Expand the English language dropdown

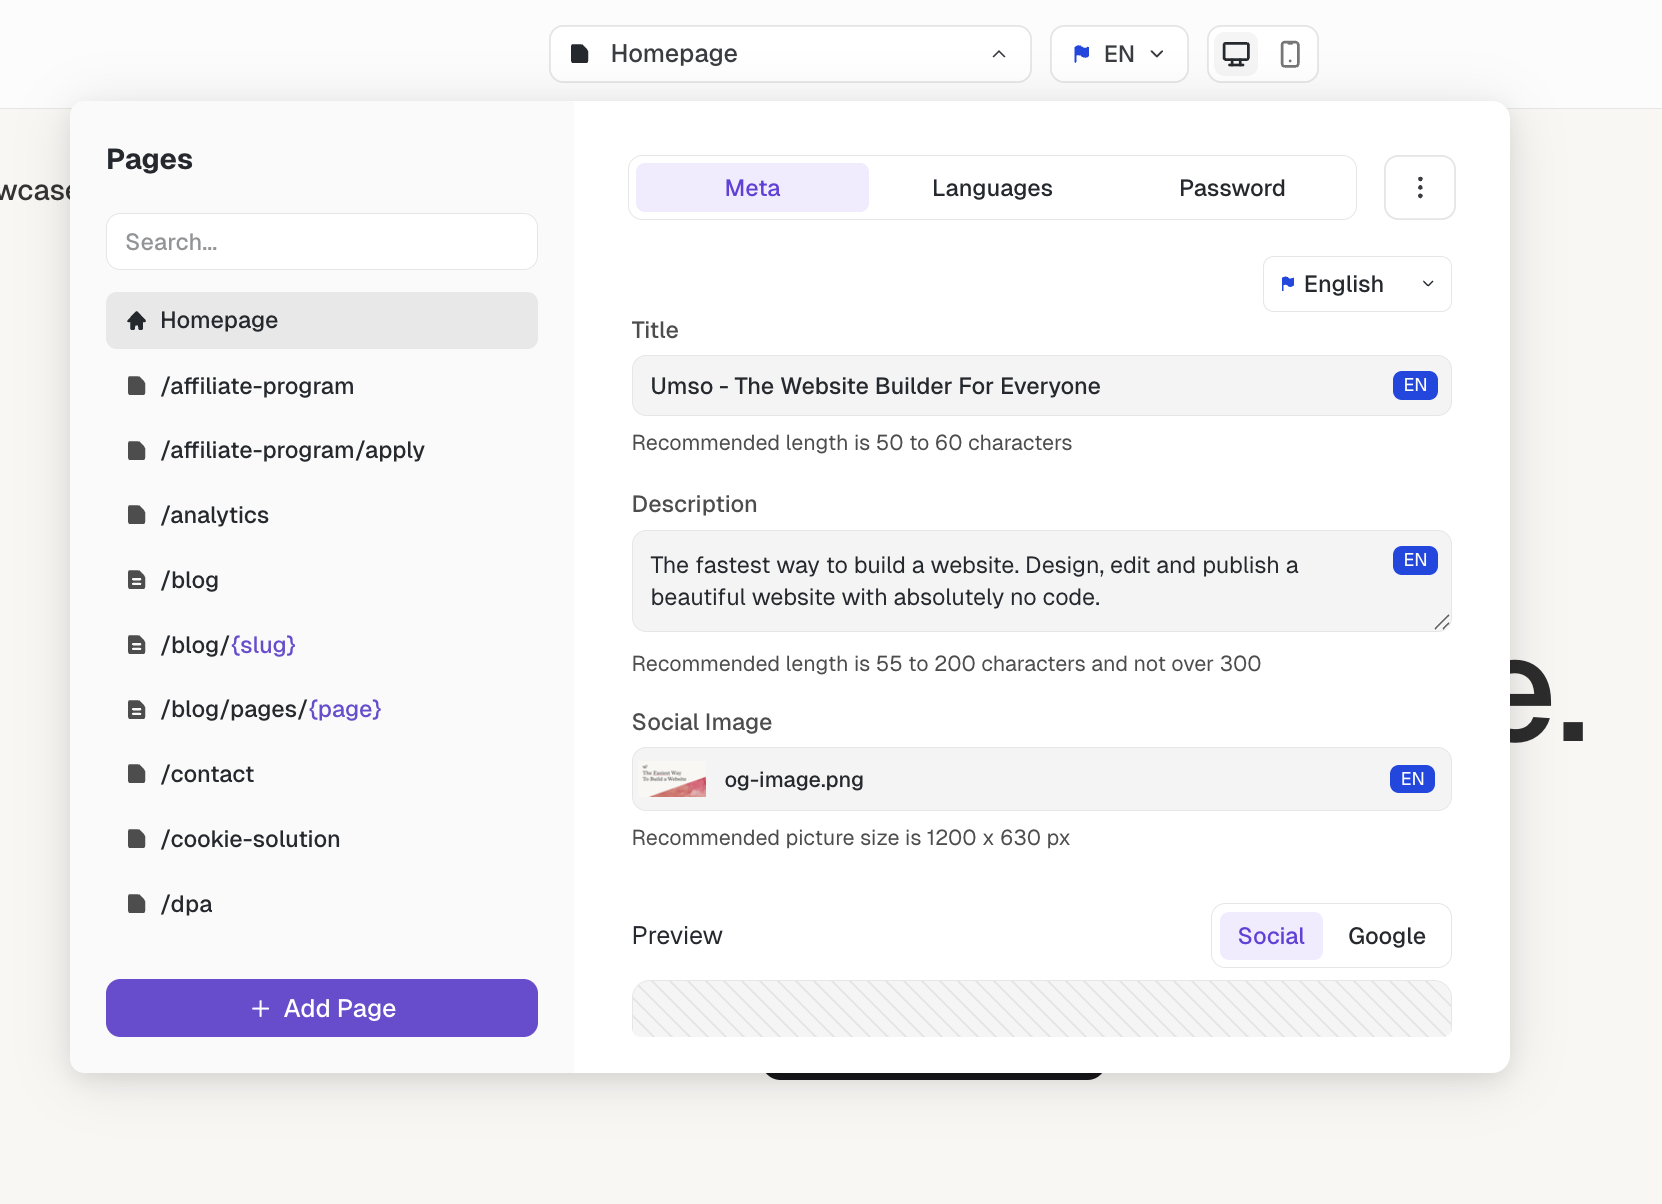point(1356,285)
